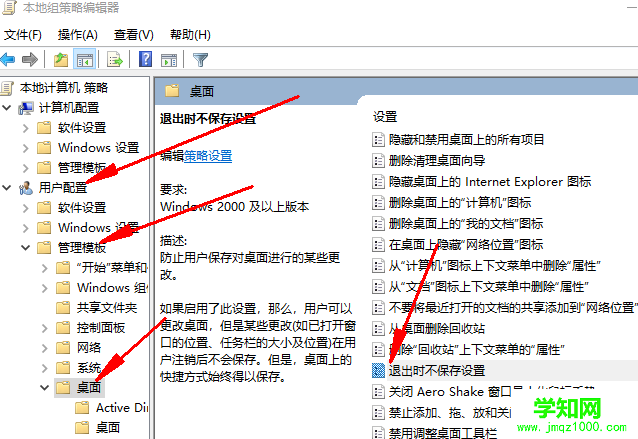
Task: Select 从"计算机"图标上下文菜单中删除"属性" policy
Action: (495, 266)
